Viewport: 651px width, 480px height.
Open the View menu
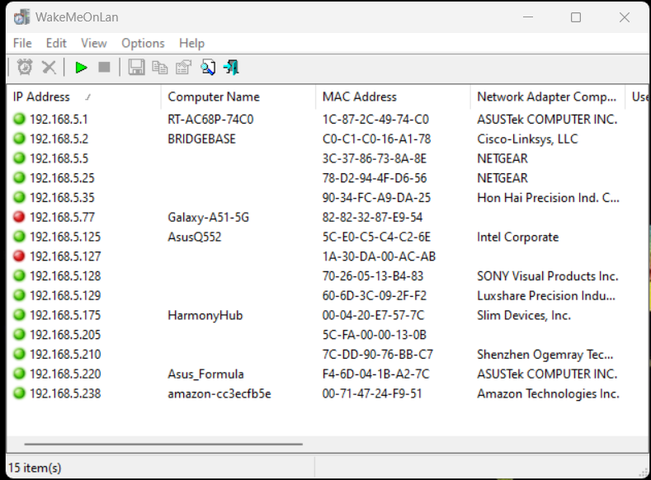[x=94, y=43]
